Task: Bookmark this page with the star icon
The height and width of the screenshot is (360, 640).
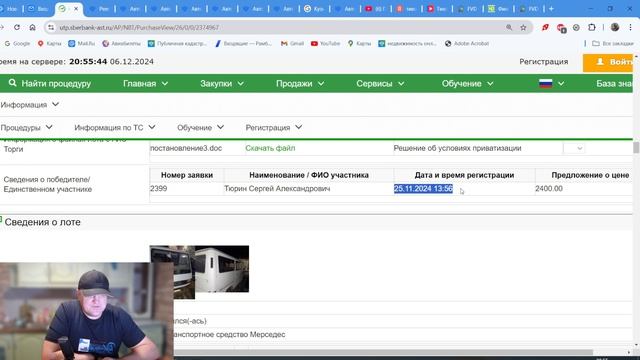Action: pyautogui.click(x=523, y=27)
